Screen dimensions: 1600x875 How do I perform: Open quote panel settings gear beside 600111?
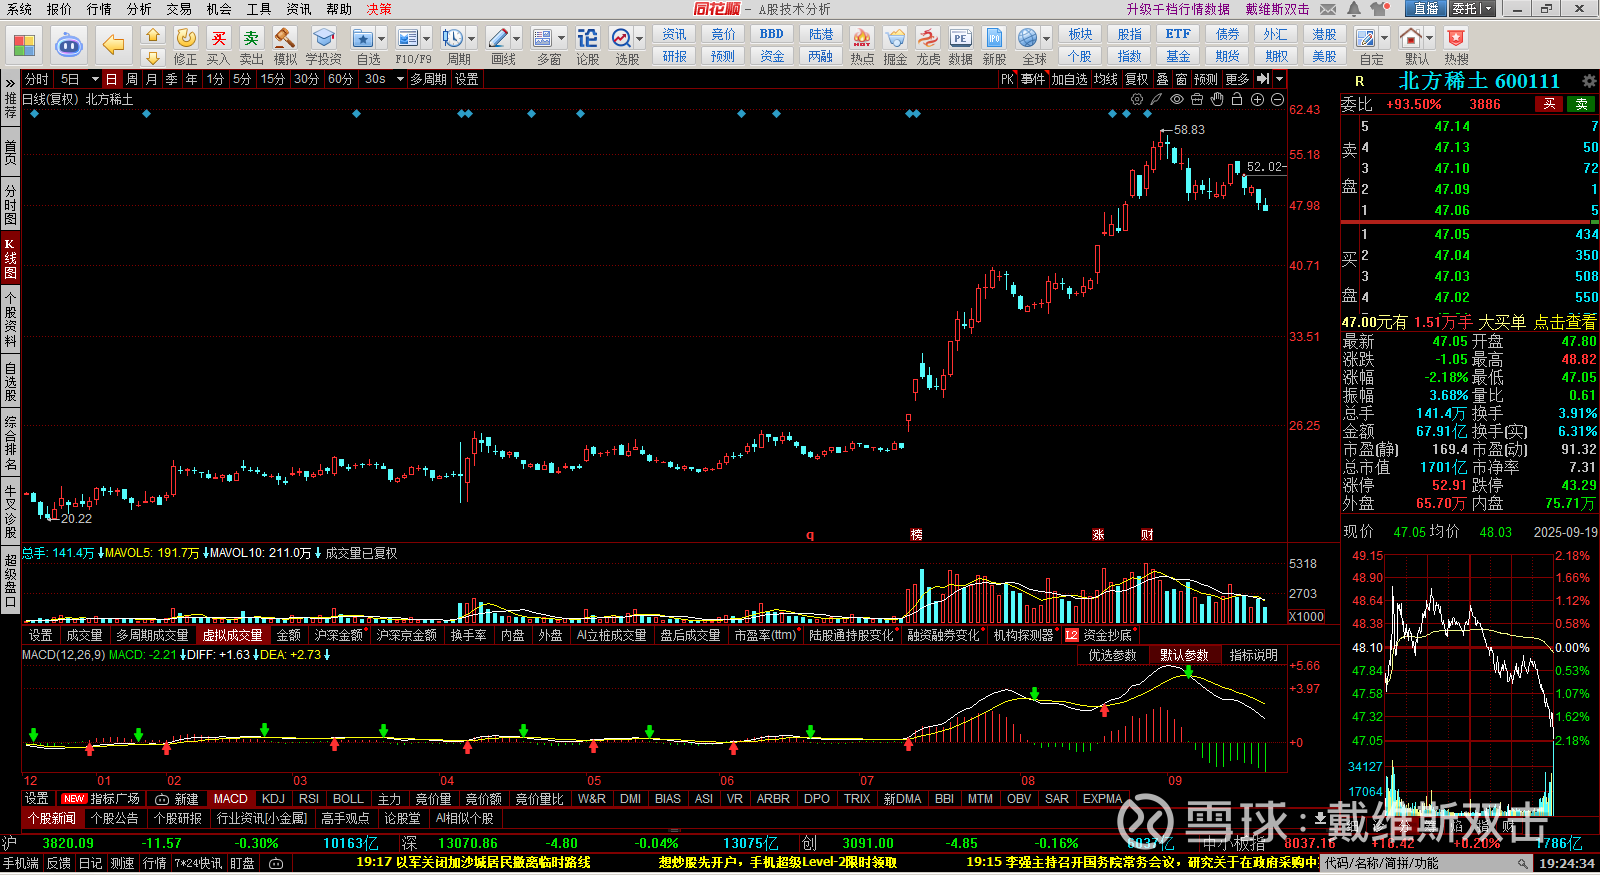[x=1589, y=81]
